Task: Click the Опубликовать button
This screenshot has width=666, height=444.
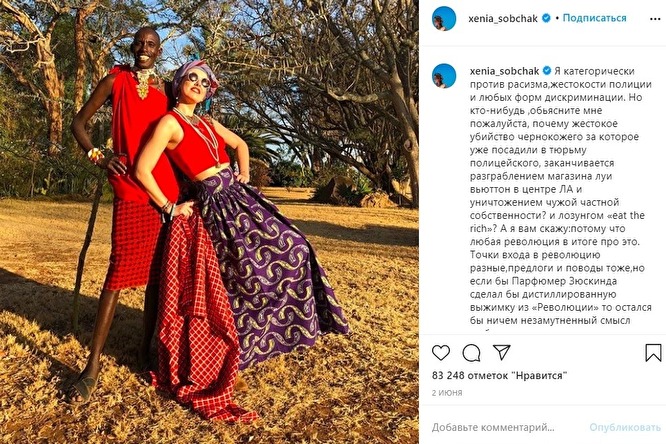Action: pyautogui.click(x=625, y=427)
